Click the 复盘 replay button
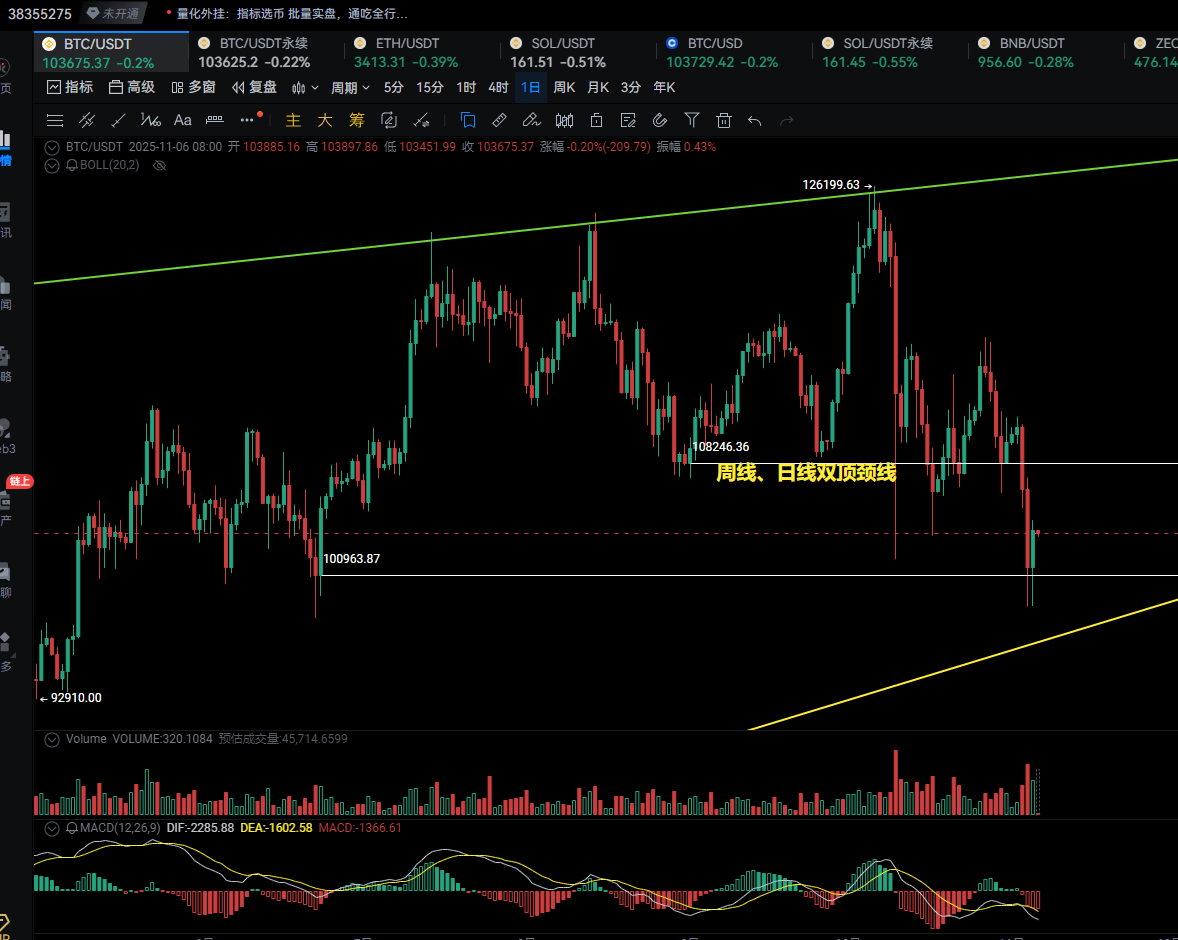 tap(254, 88)
